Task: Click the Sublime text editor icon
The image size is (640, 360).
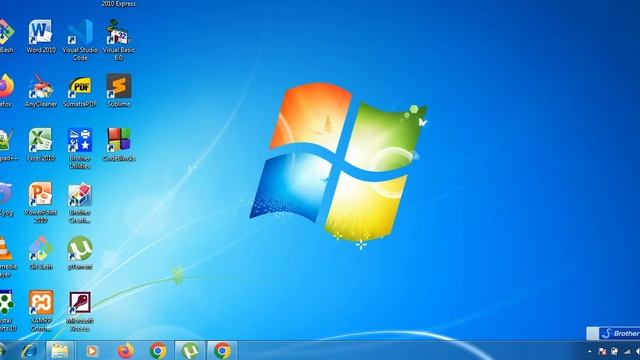Action: click(x=119, y=90)
